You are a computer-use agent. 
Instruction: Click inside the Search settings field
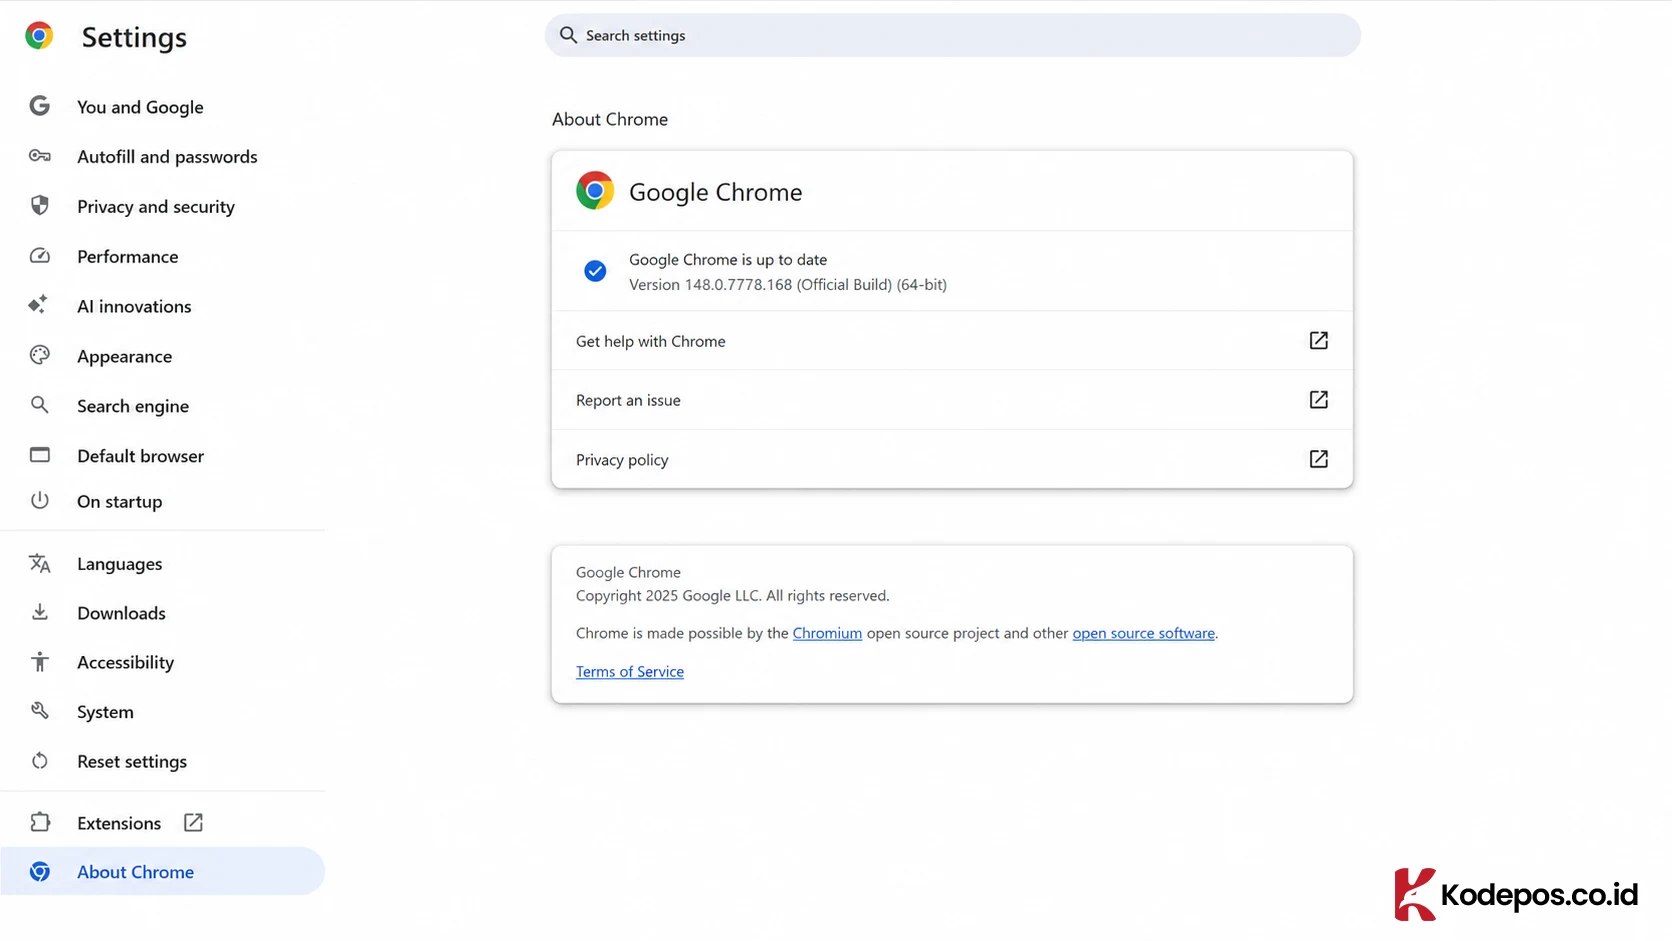click(952, 35)
